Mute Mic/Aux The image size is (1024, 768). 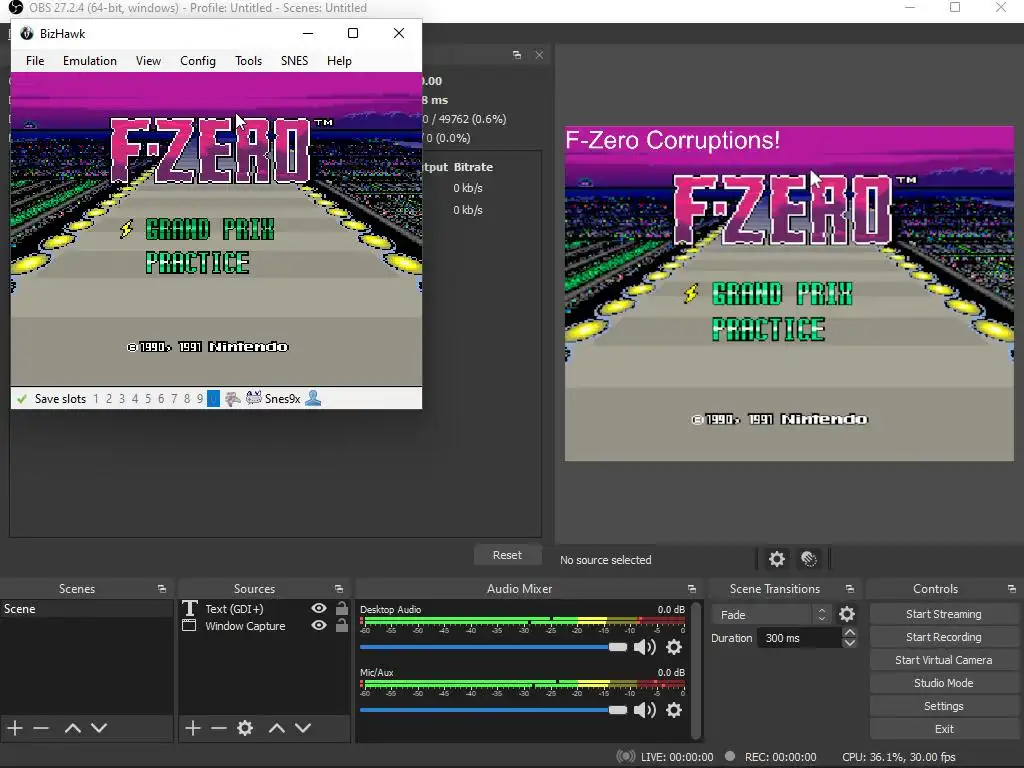pos(645,710)
